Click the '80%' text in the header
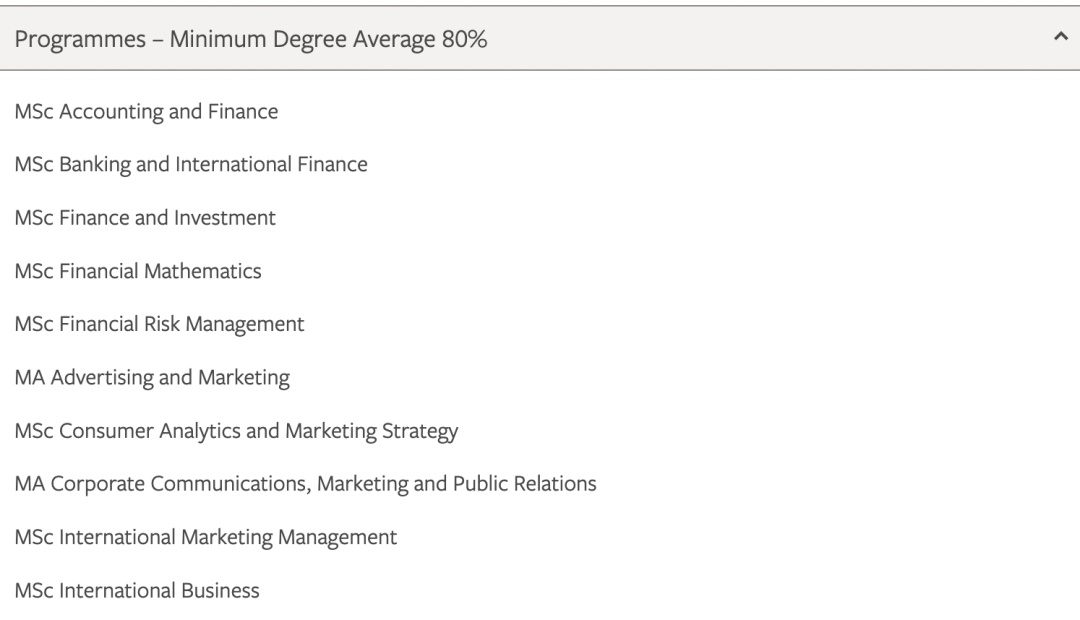Screen dimensions: 1080x620 [464, 41]
